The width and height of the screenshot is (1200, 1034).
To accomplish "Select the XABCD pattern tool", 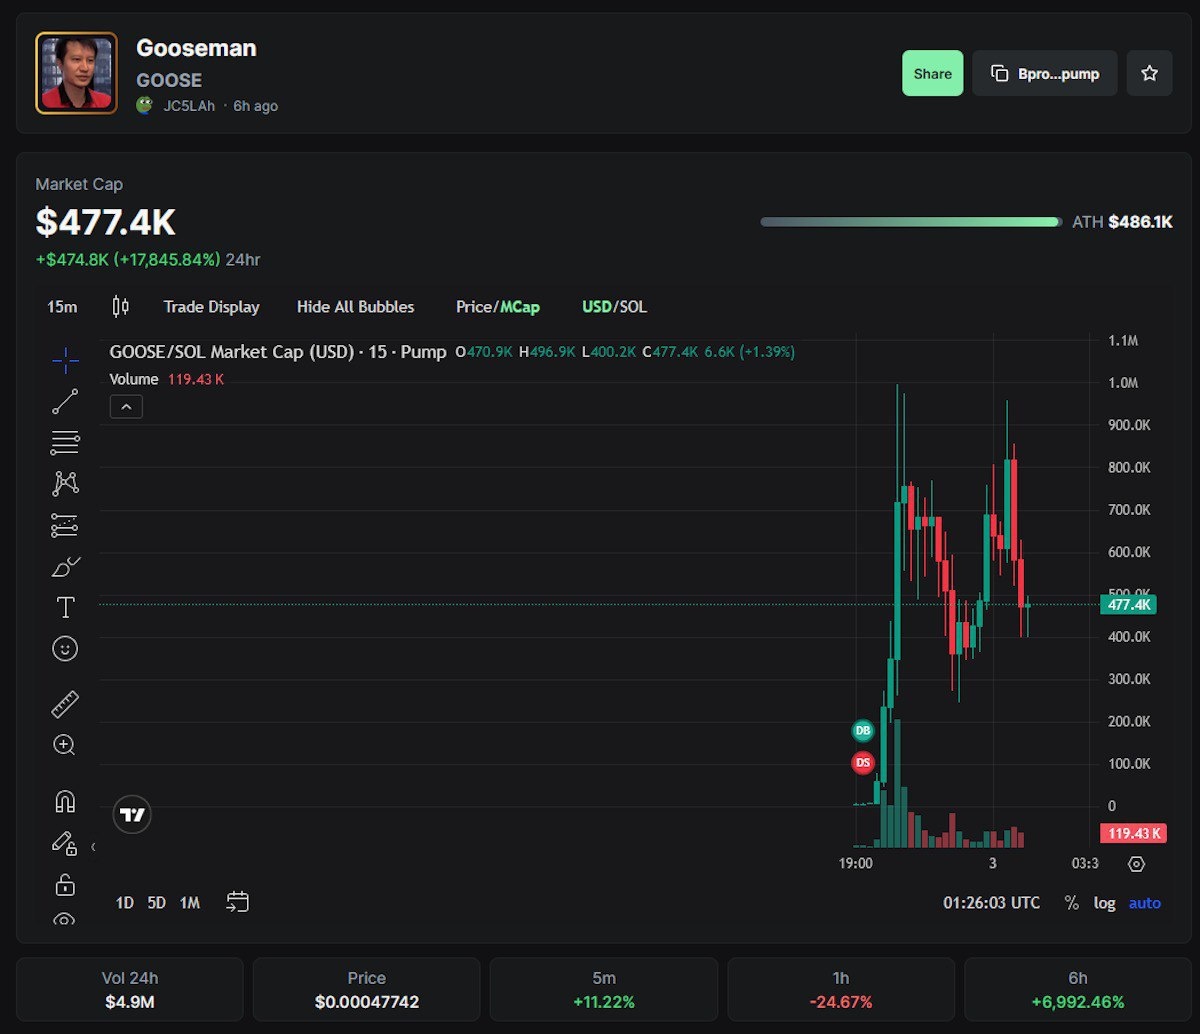I will pos(65,483).
